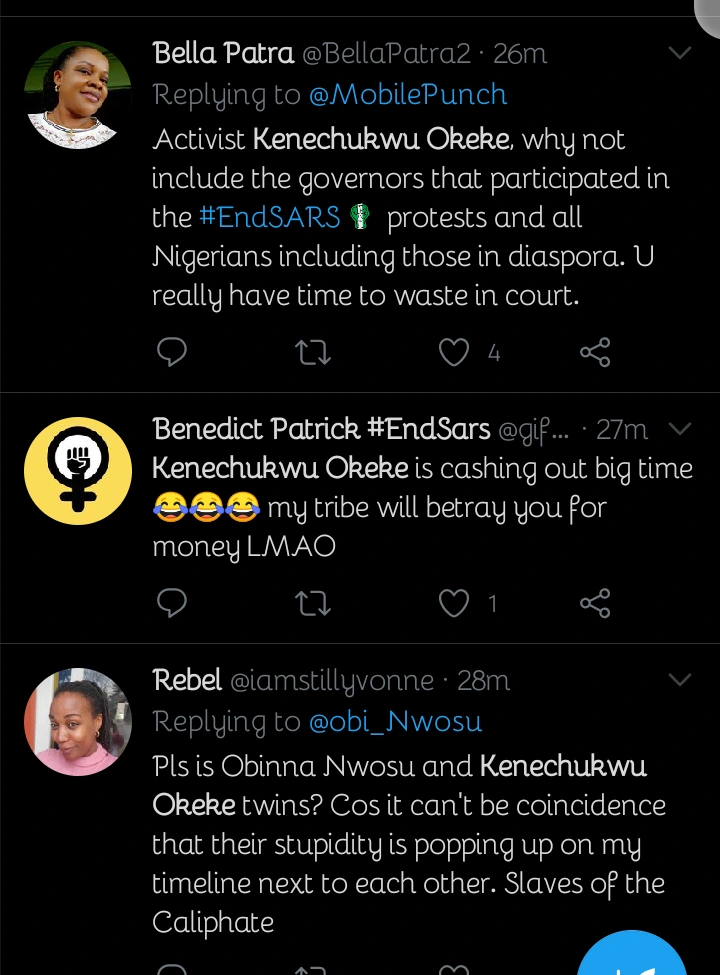Screen dimensions: 720x975
Task: Share Bella Patra's tweet
Action: [x=595, y=351]
